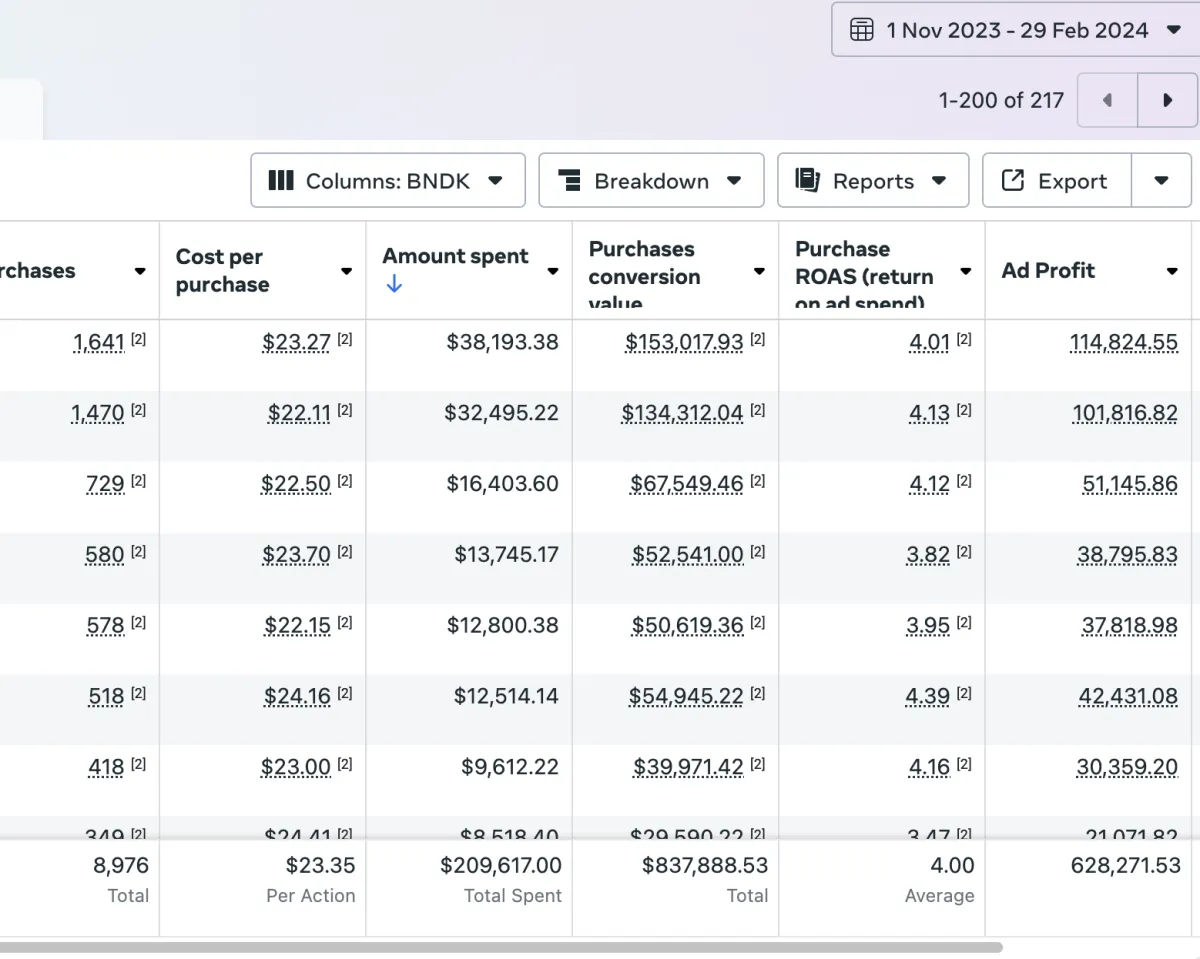
Task: Open Ad Profit column options arrow
Action: 1172,271
